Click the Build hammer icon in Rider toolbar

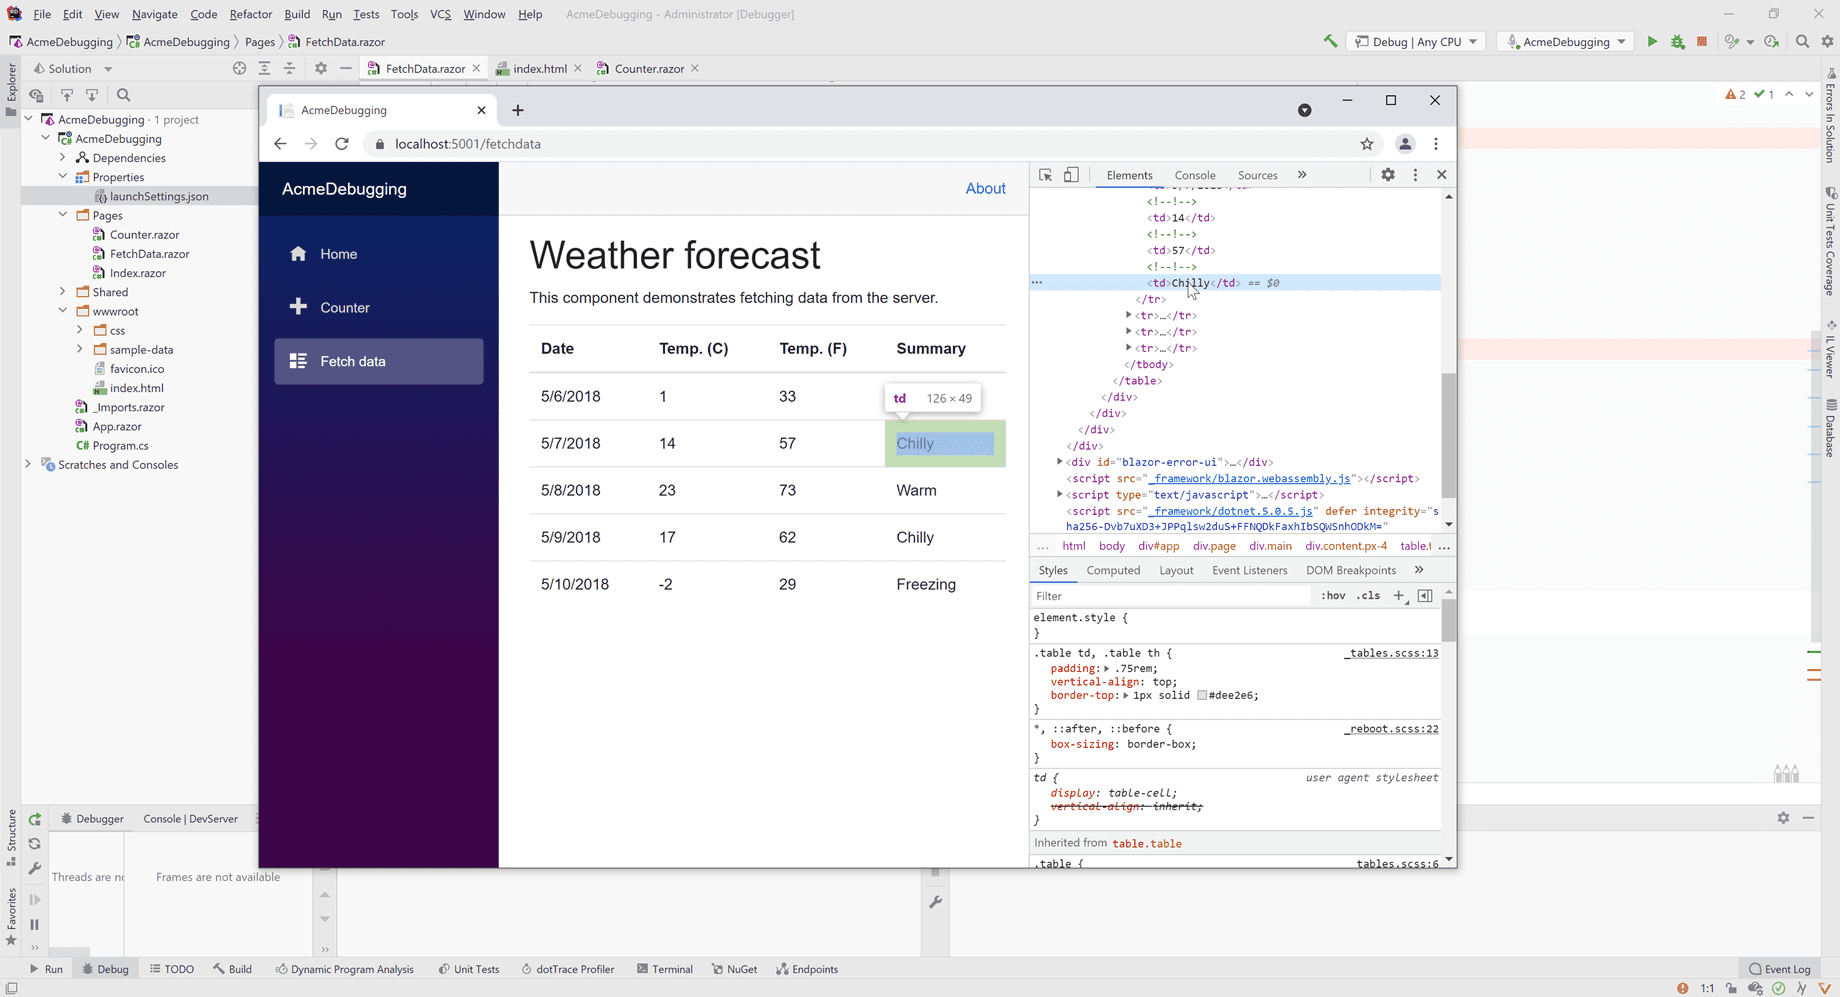coord(1330,41)
